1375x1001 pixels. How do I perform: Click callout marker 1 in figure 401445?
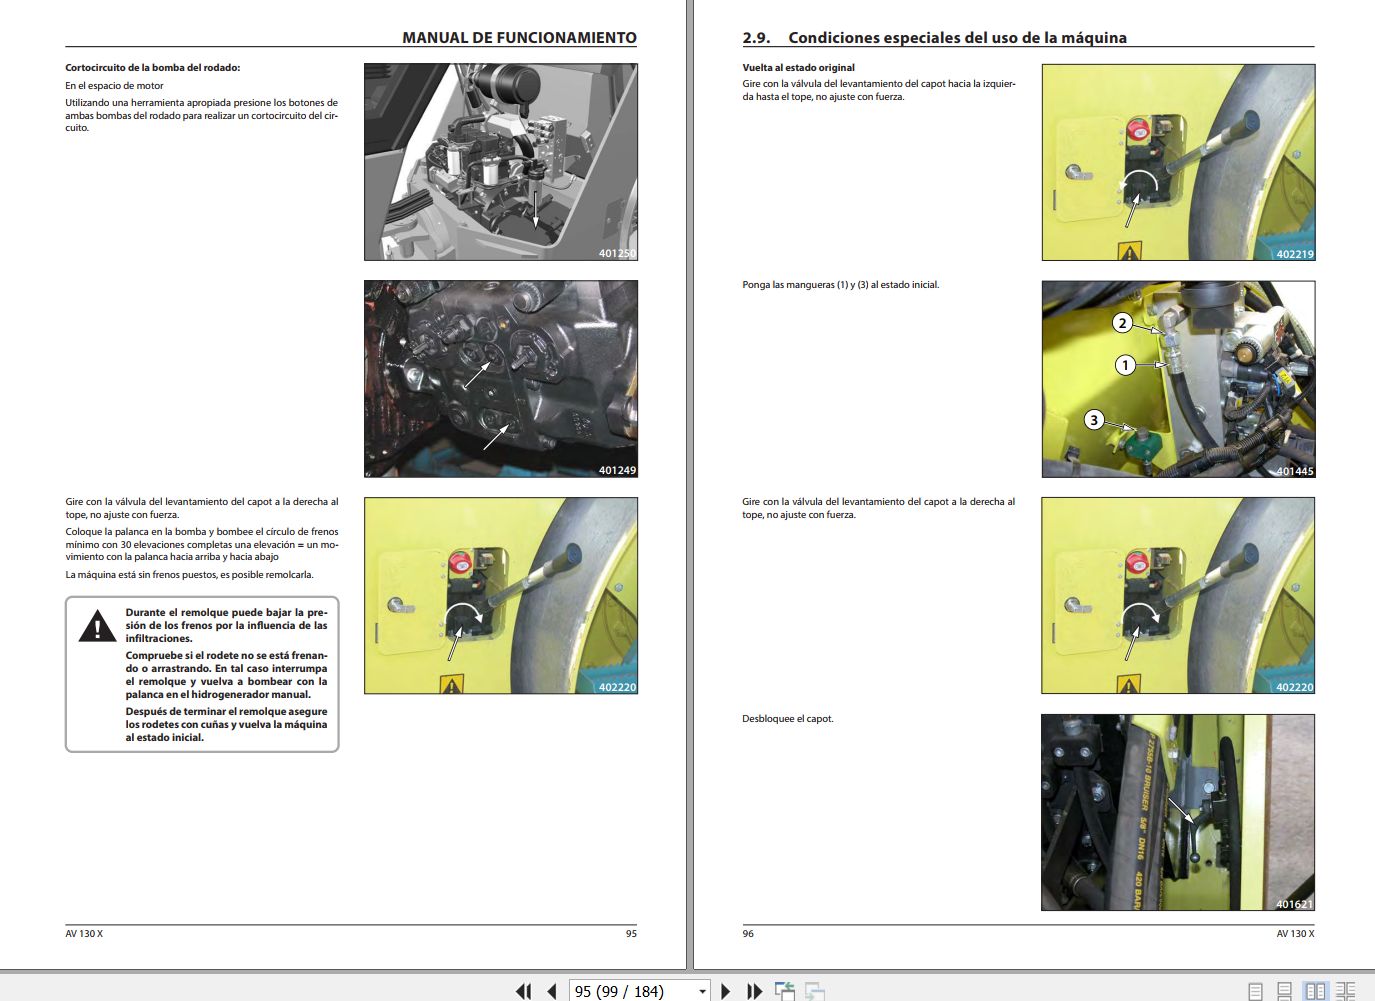[1126, 365]
